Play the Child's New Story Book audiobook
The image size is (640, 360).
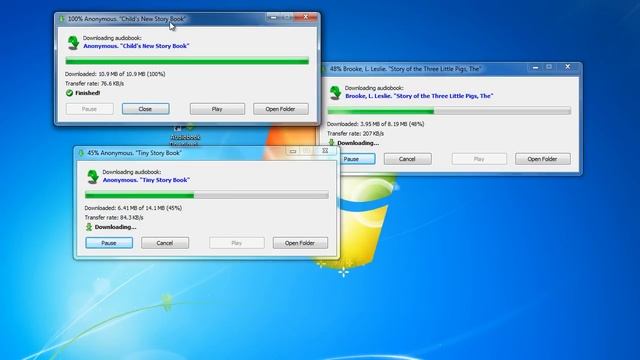tap(217, 109)
